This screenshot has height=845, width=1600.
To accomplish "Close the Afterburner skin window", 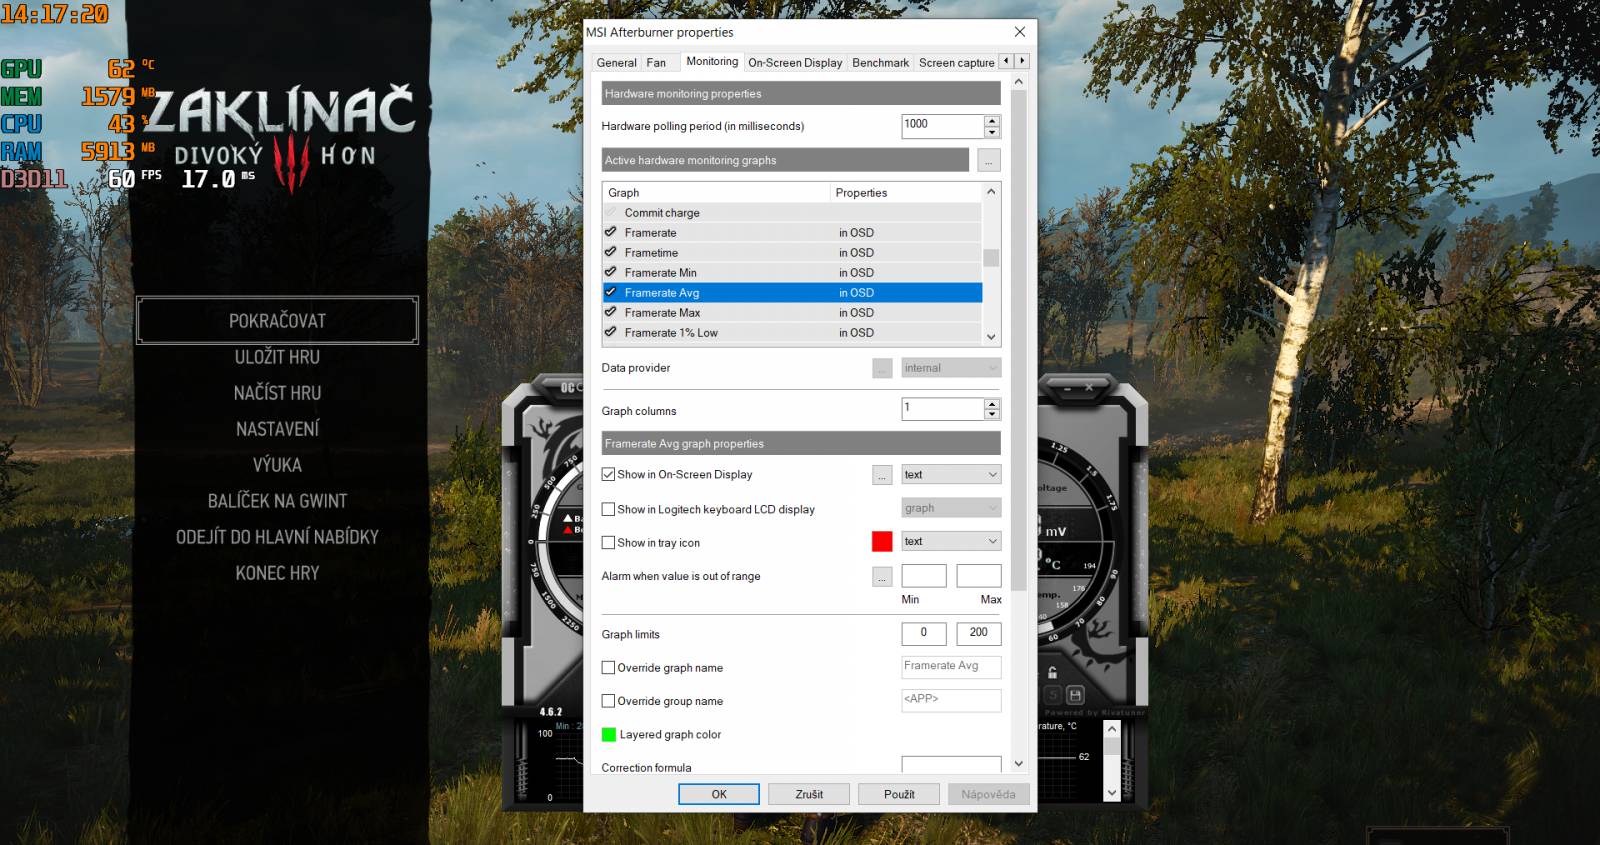I will 1089,386.
